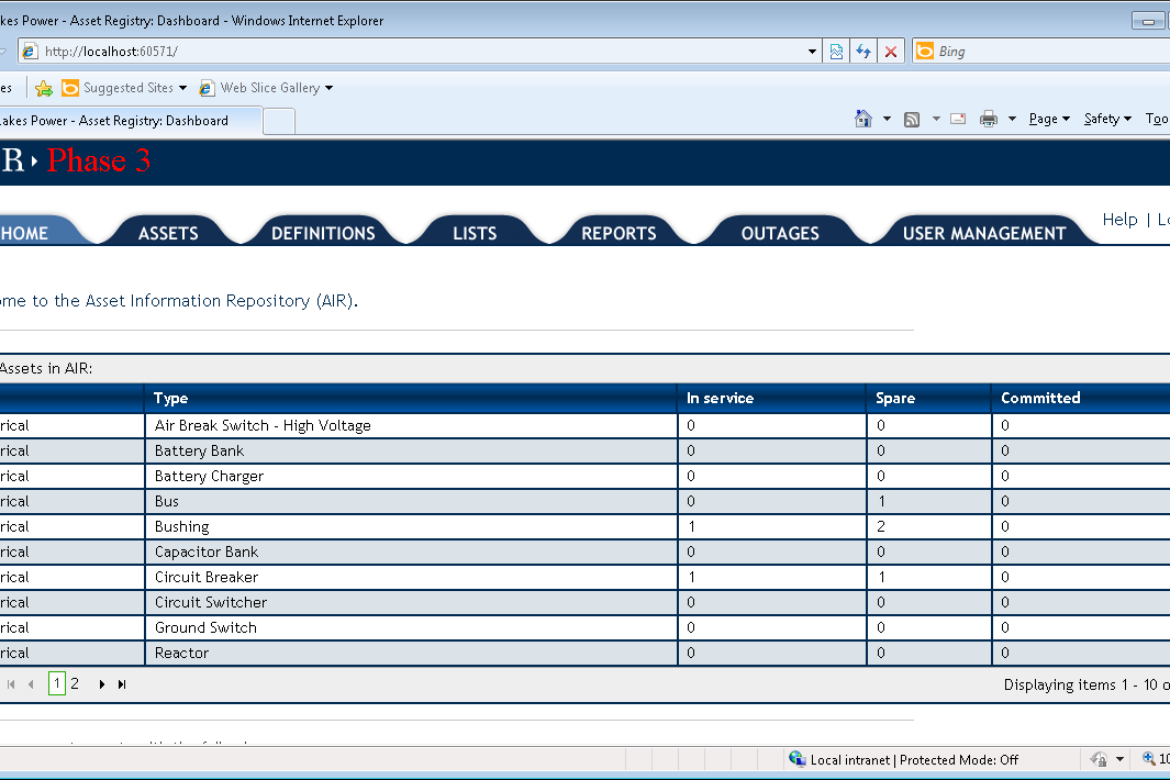Click the Refresh page icon
Image resolution: width=1170 pixels, height=780 pixels.
pos(863,52)
